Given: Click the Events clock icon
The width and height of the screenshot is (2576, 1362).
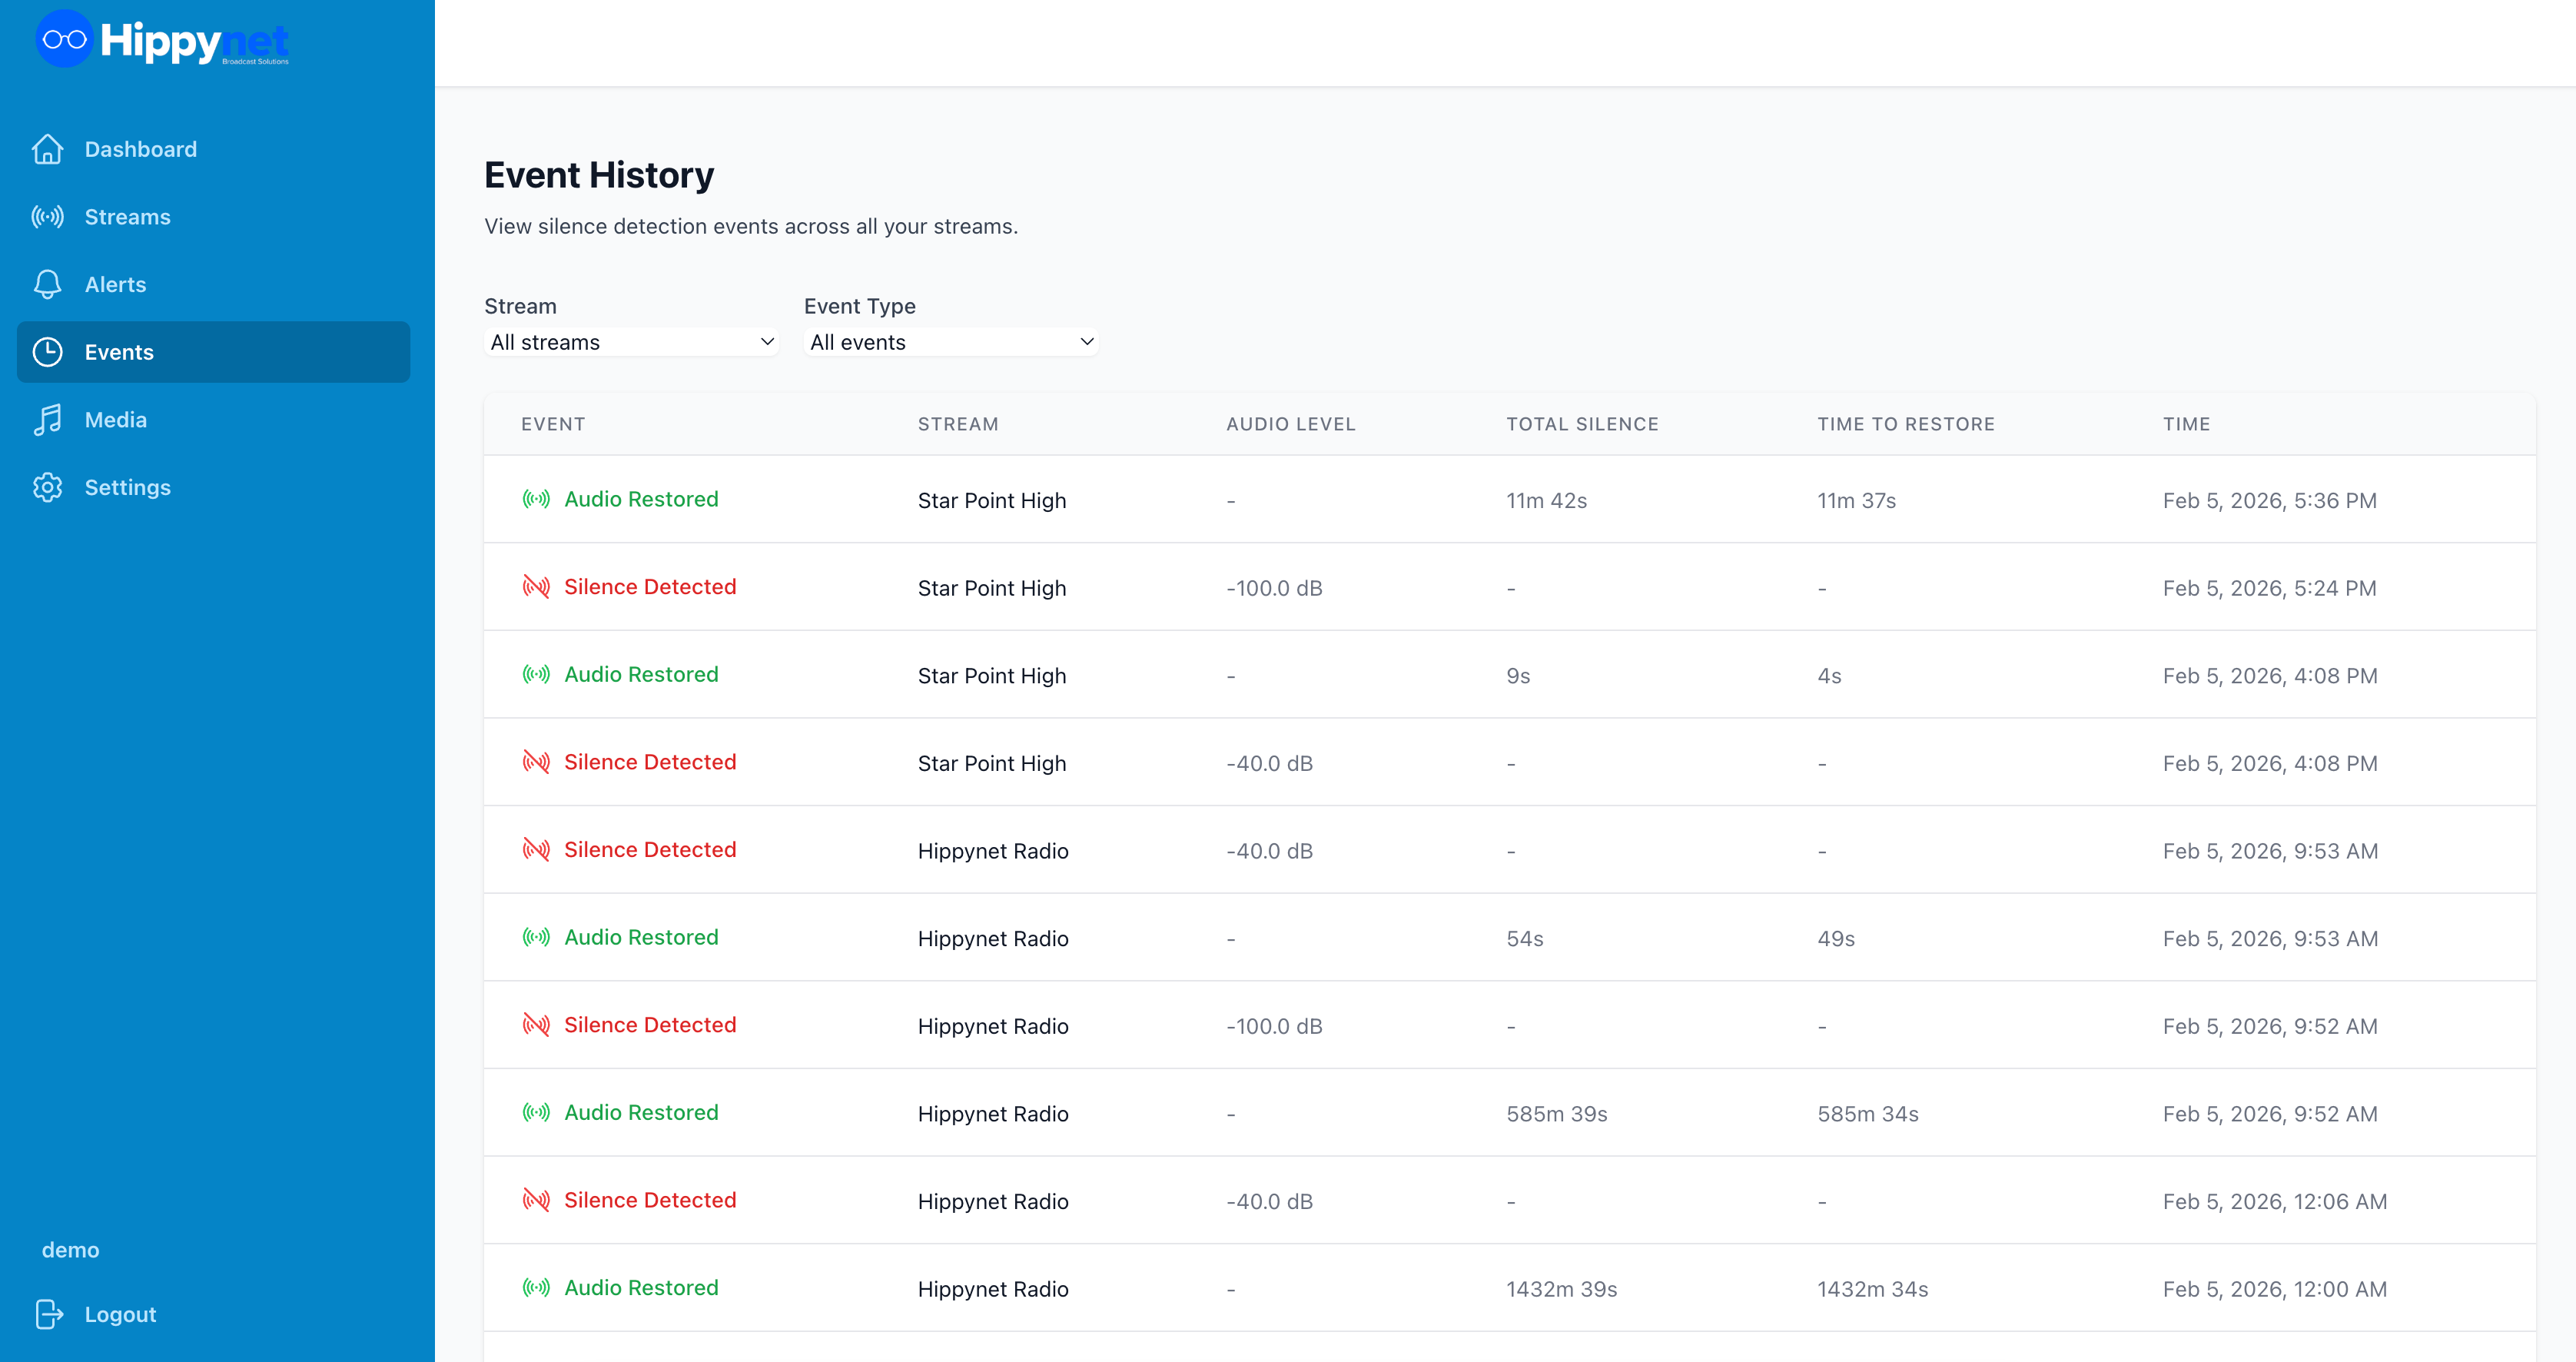Looking at the screenshot, I should (47, 352).
